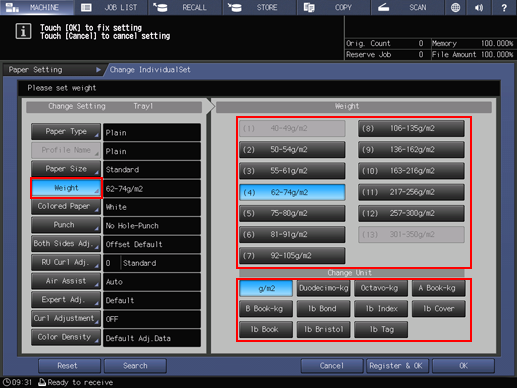Select weight (3) 55-61g/m2
The width and height of the screenshot is (517, 388).
click(x=292, y=171)
